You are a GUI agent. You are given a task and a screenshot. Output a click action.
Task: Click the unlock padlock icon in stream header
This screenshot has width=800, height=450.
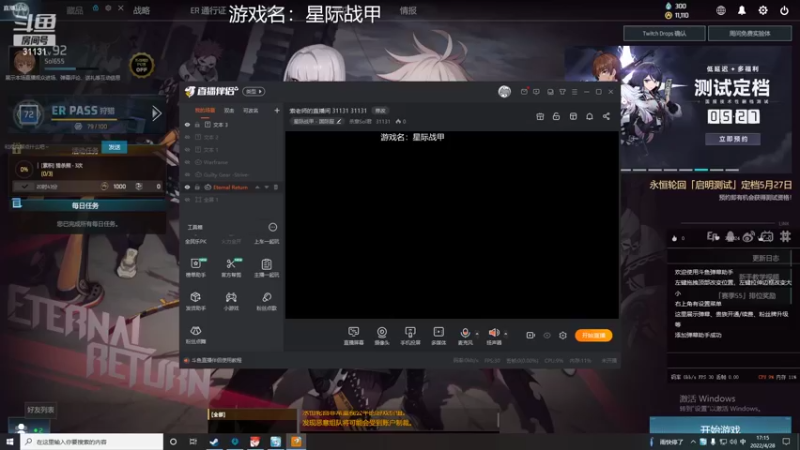556,116
